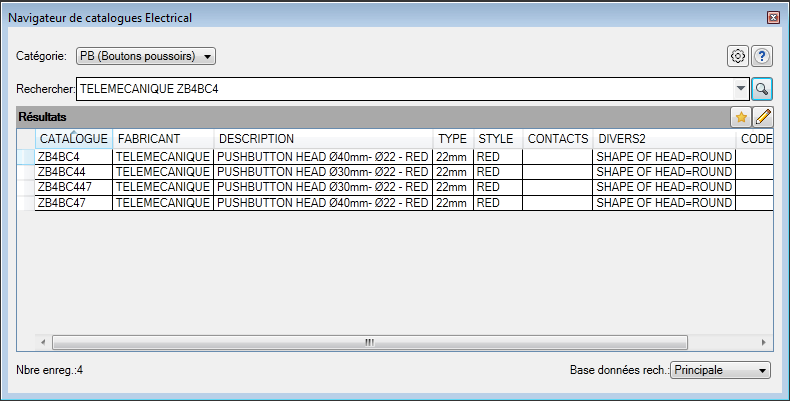Sort by the CONTACTS column header
This screenshot has height=401, width=790.
click(x=558, y=139)
